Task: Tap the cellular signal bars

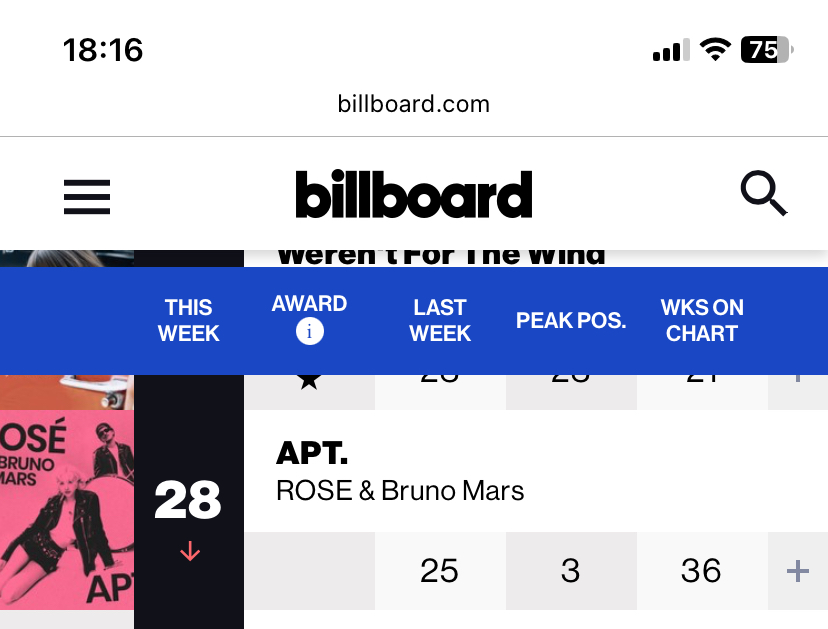Action: point(671,50)
